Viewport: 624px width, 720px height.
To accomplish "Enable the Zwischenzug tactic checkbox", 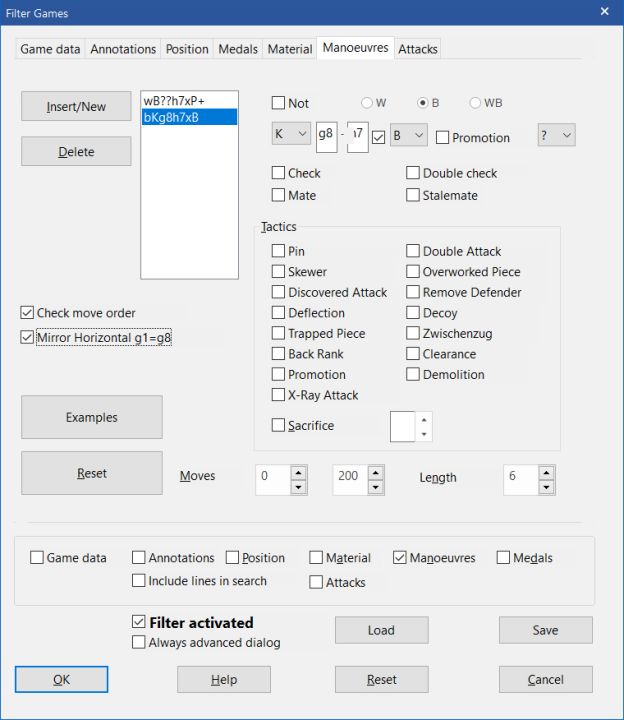I will tap(413, 334).
